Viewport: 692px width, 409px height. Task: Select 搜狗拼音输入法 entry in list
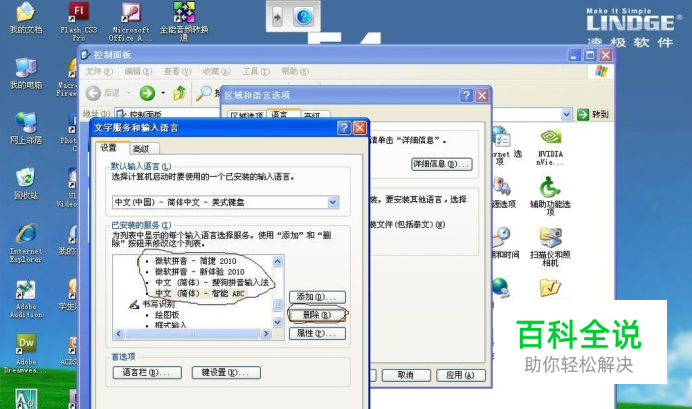[x=212, y=282]
